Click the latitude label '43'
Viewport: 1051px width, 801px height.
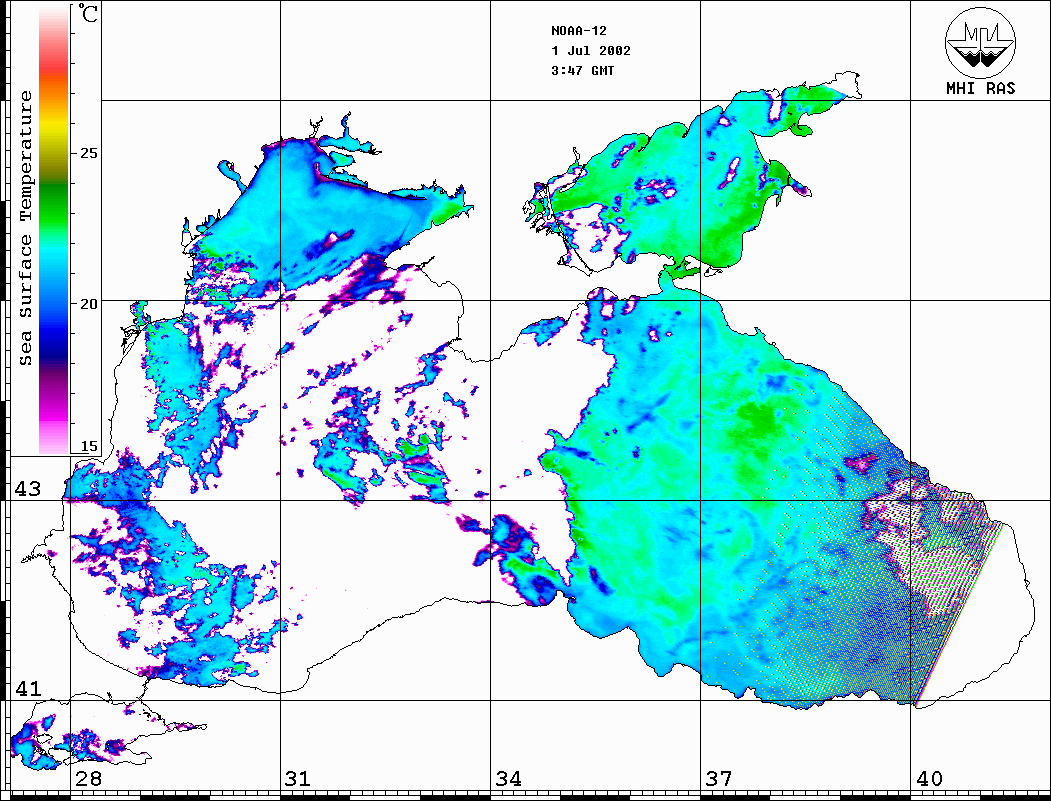pyautogui.click(x=28, y=489)
